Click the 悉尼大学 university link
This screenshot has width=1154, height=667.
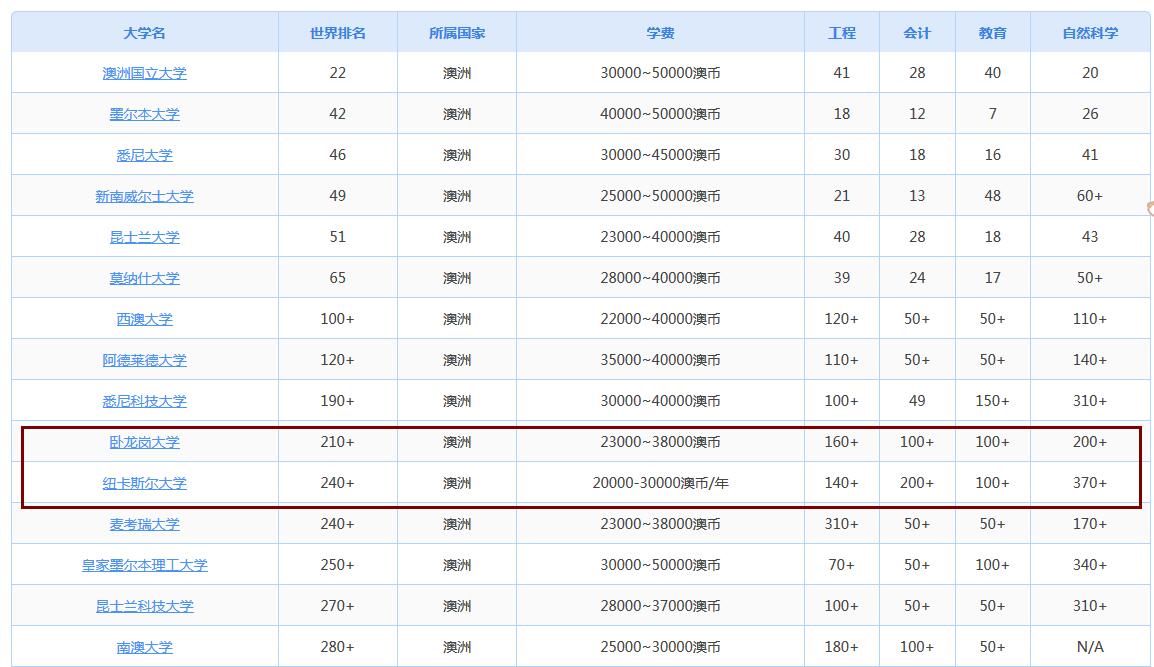click(144, 155)
